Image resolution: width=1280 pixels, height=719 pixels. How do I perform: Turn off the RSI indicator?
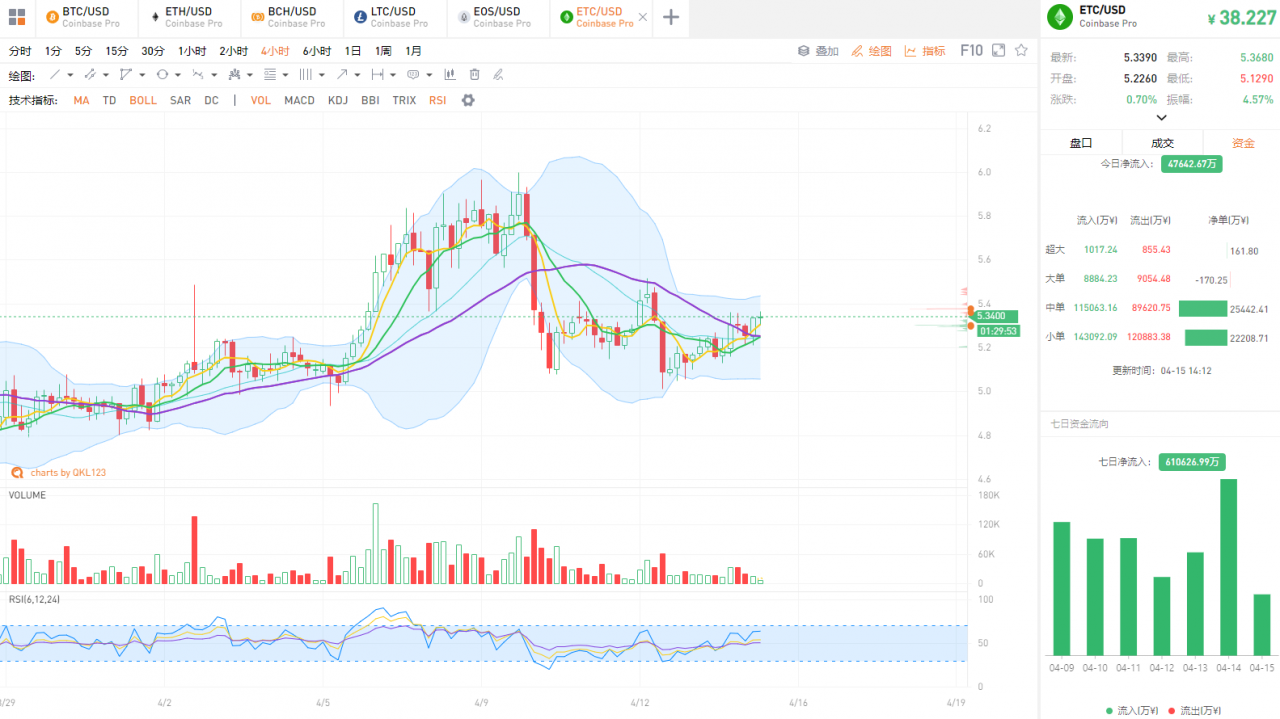437,101
